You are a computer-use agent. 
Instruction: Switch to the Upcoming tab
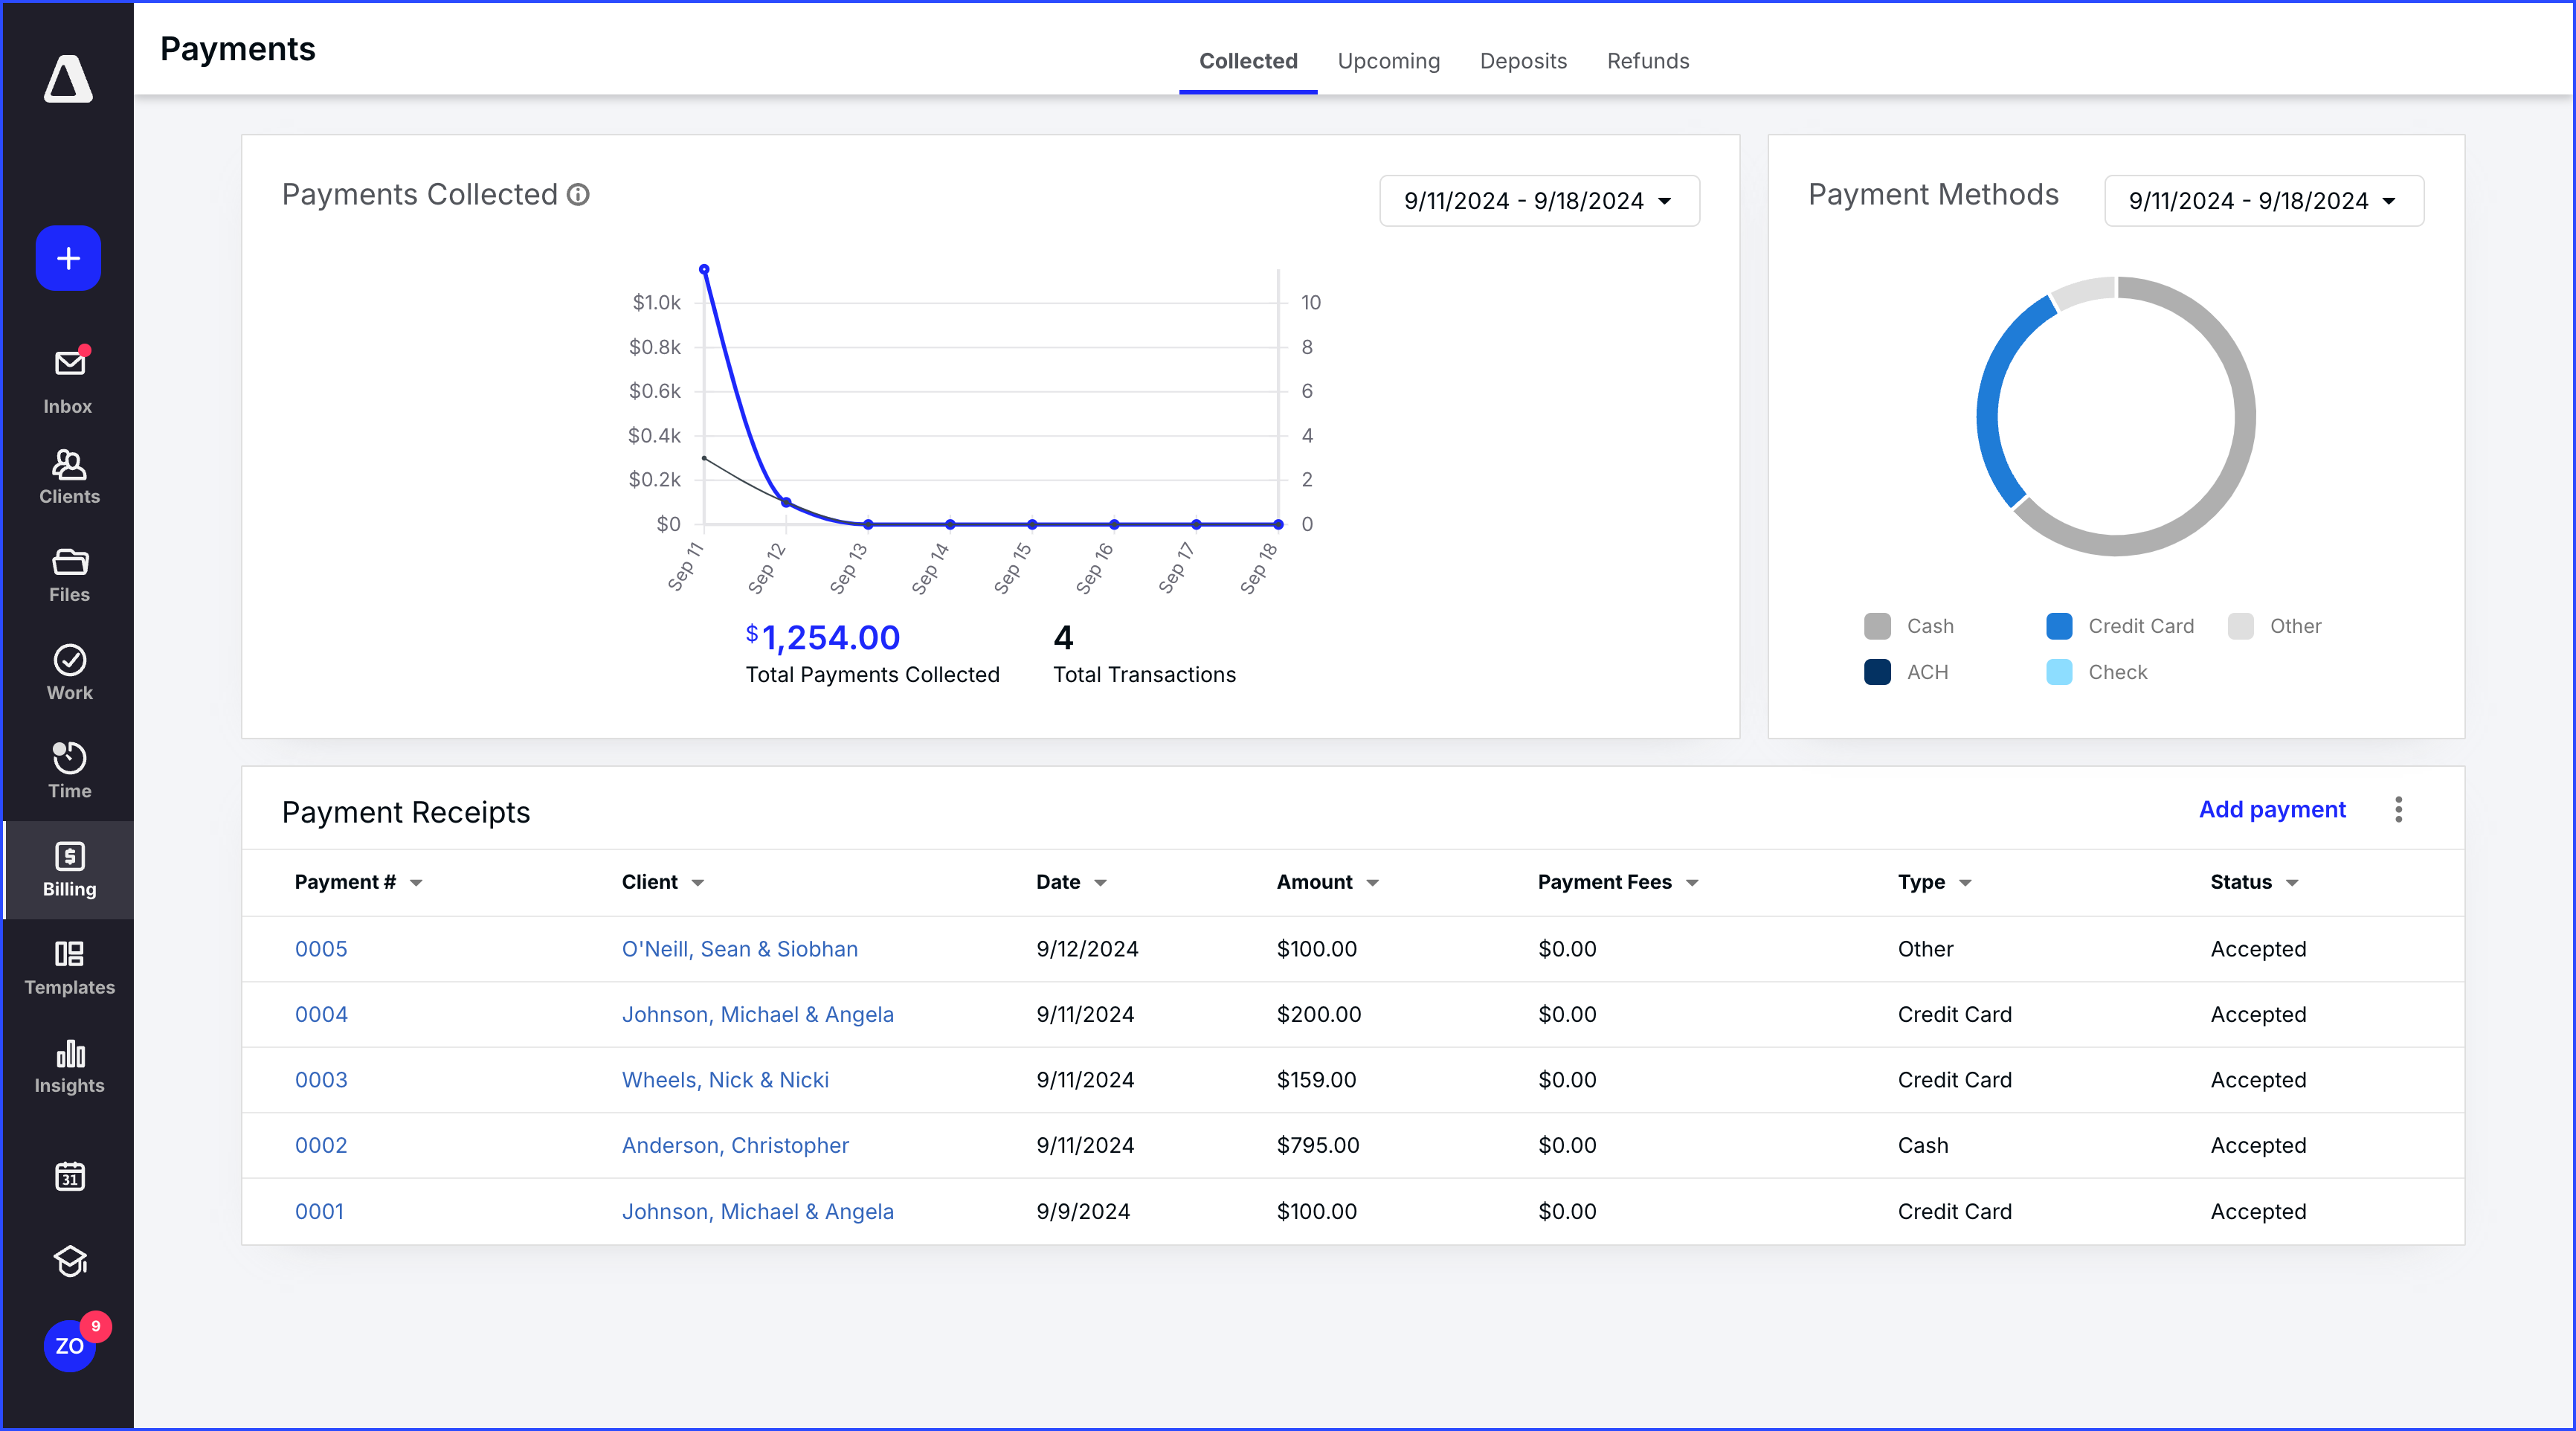pos(1388,61)
